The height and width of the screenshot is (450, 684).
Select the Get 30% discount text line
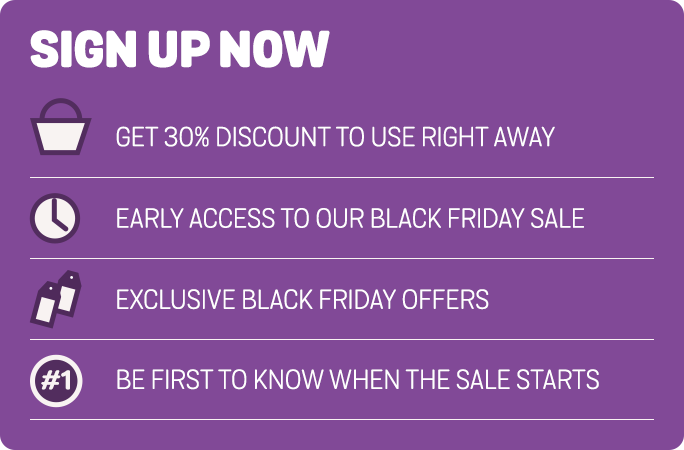(x=335, y=137)
